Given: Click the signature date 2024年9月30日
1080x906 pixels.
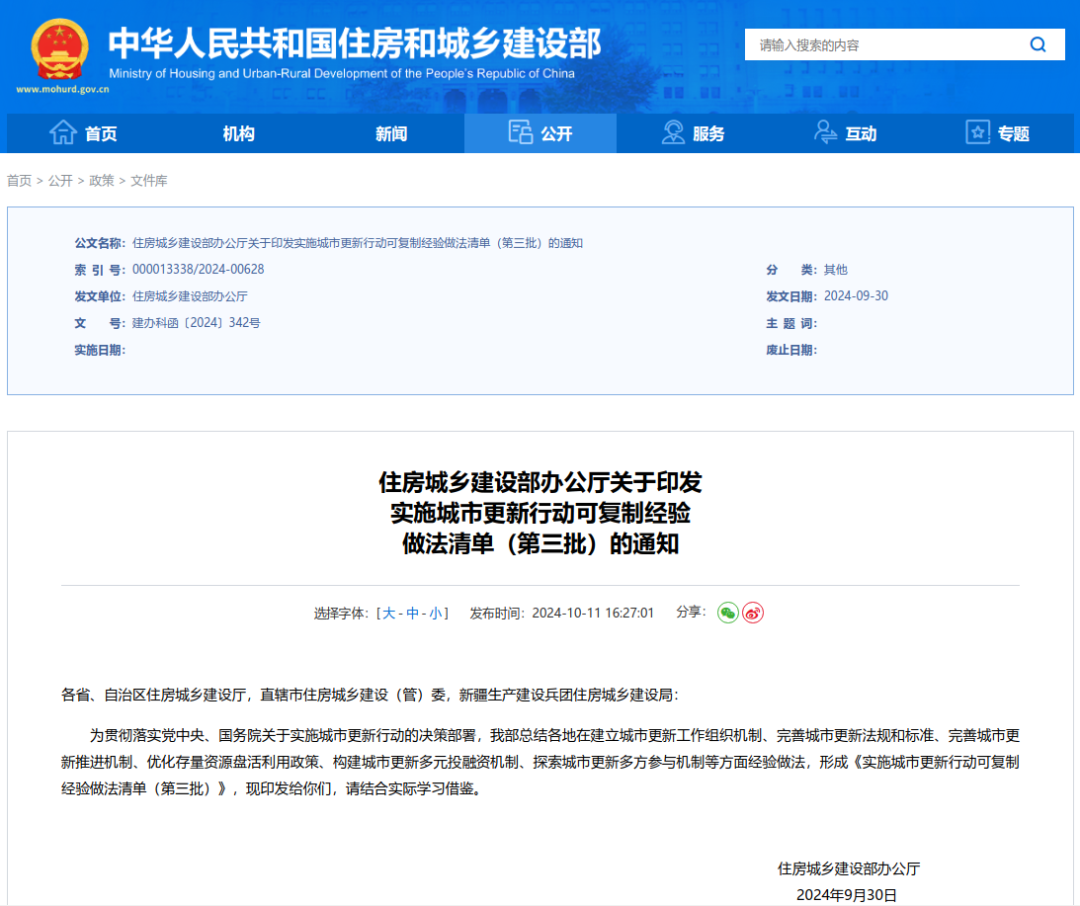Looking at the screenshot, I should (847, 895).
